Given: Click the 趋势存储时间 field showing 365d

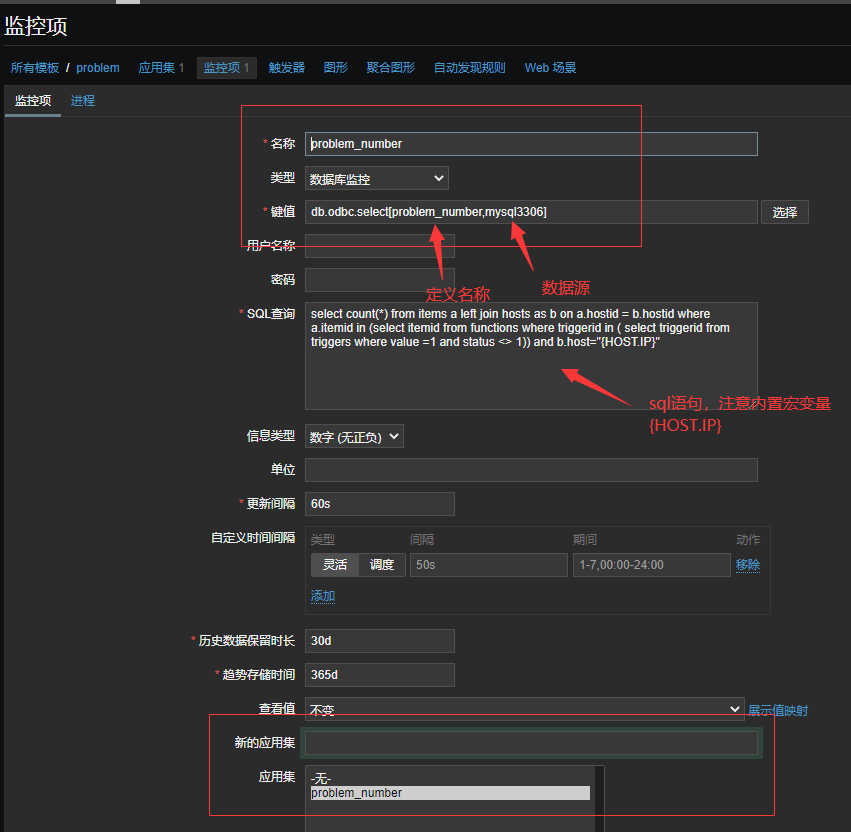Looking at the screenshot, I should [x=380, y=675].
